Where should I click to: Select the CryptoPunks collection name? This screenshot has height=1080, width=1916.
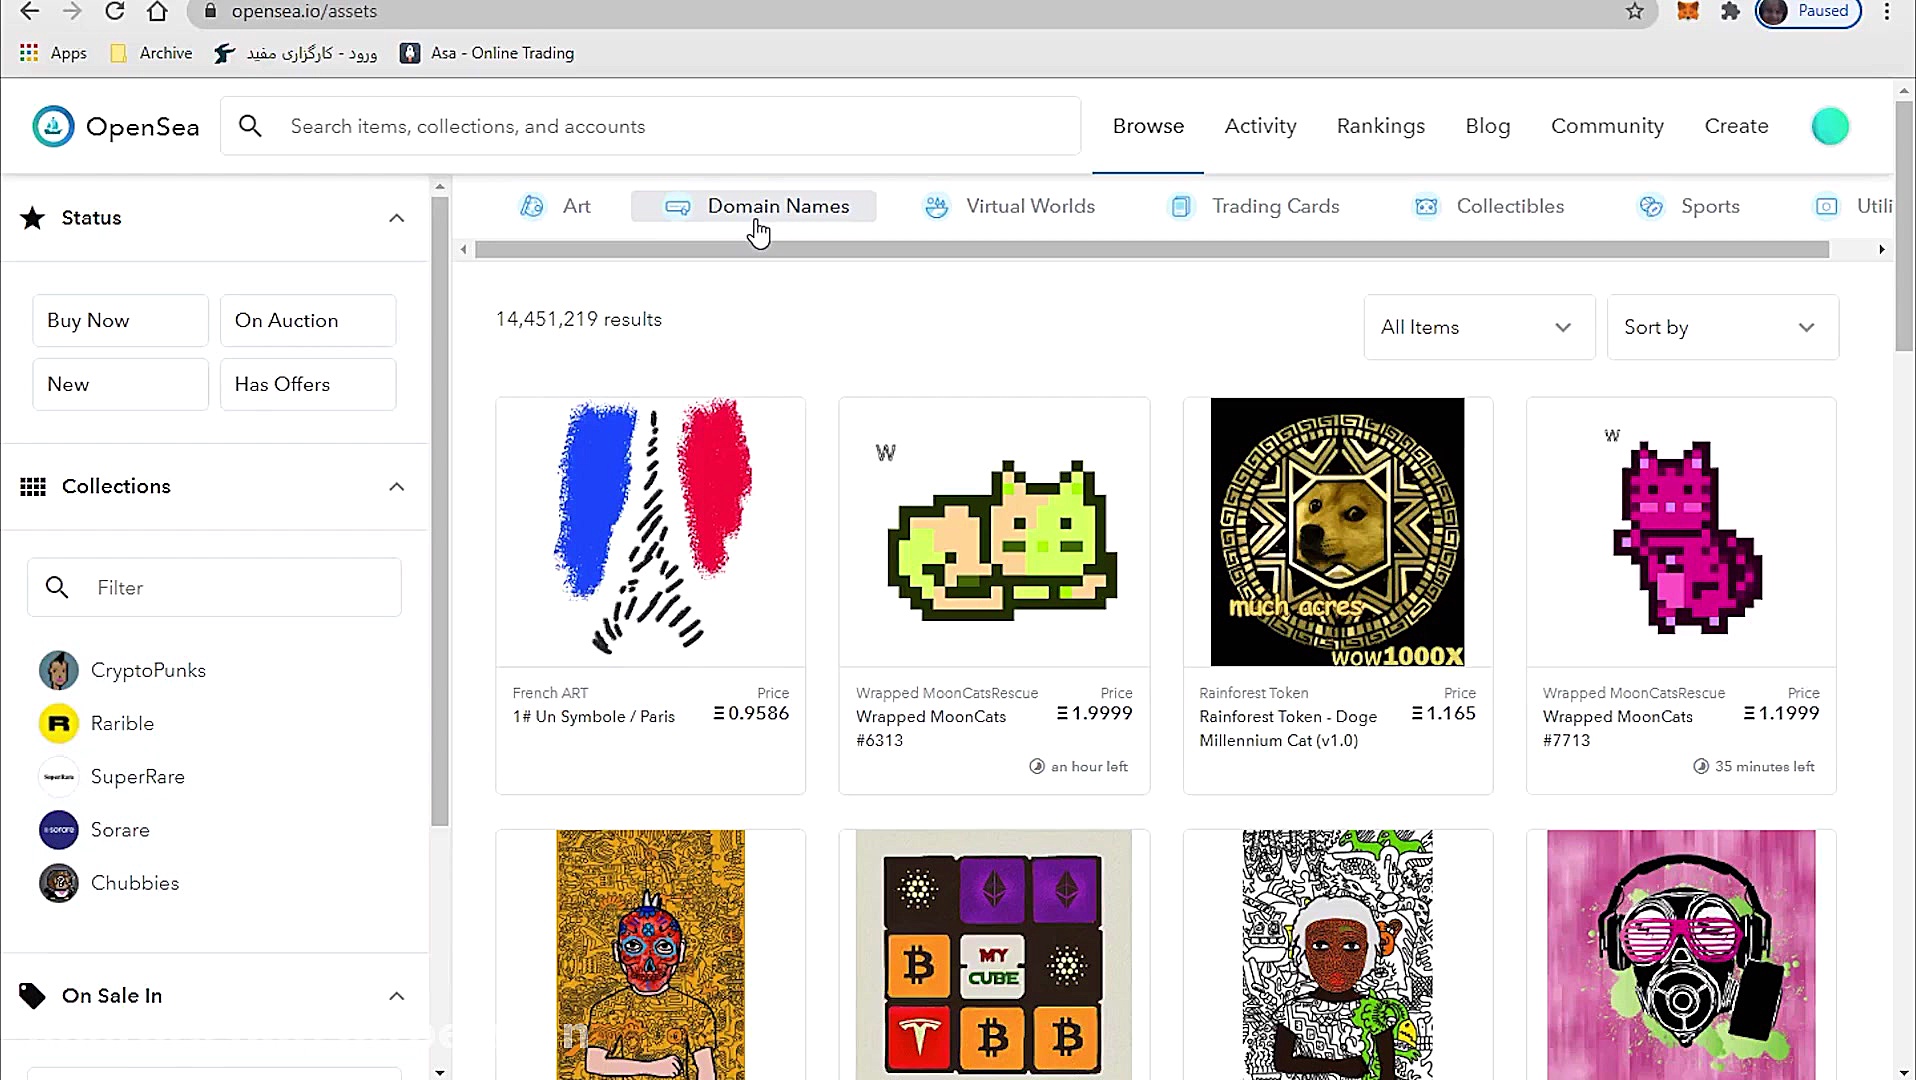click(148, 670)
